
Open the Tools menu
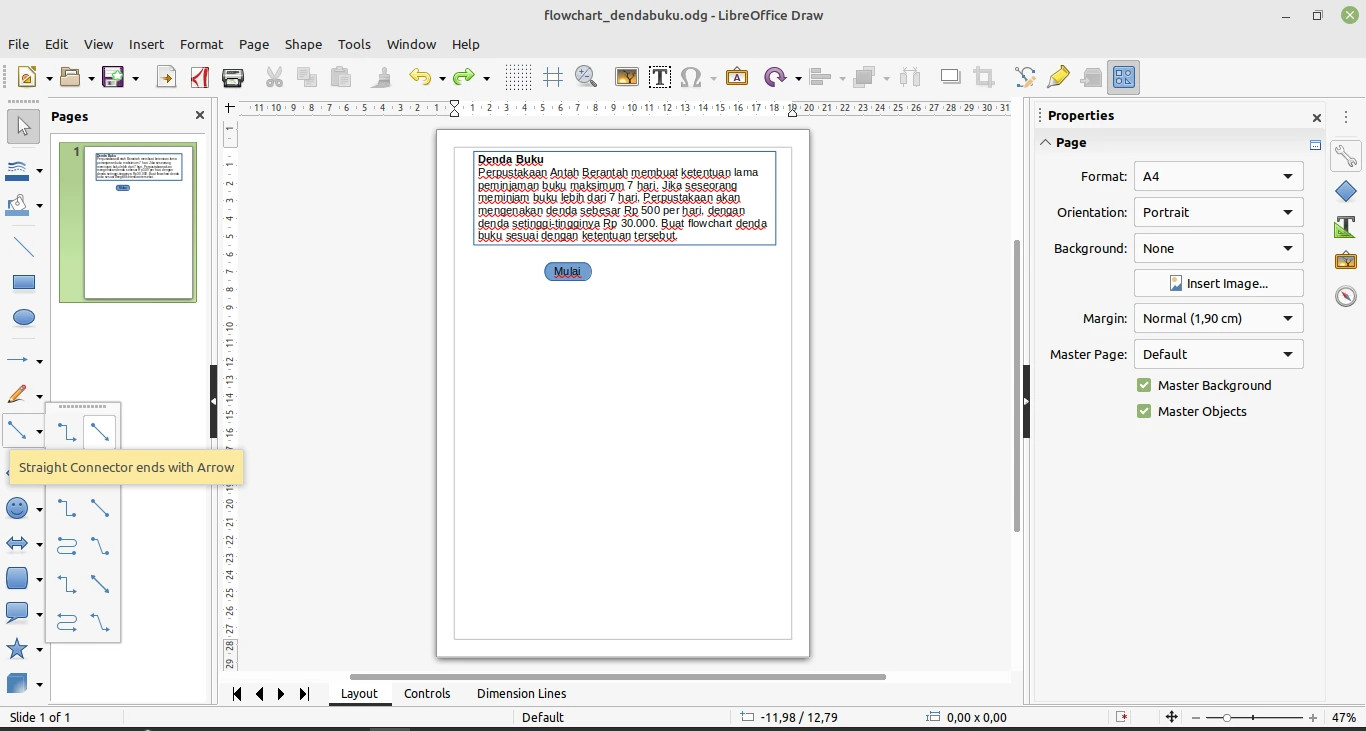(x=354, y=44)
